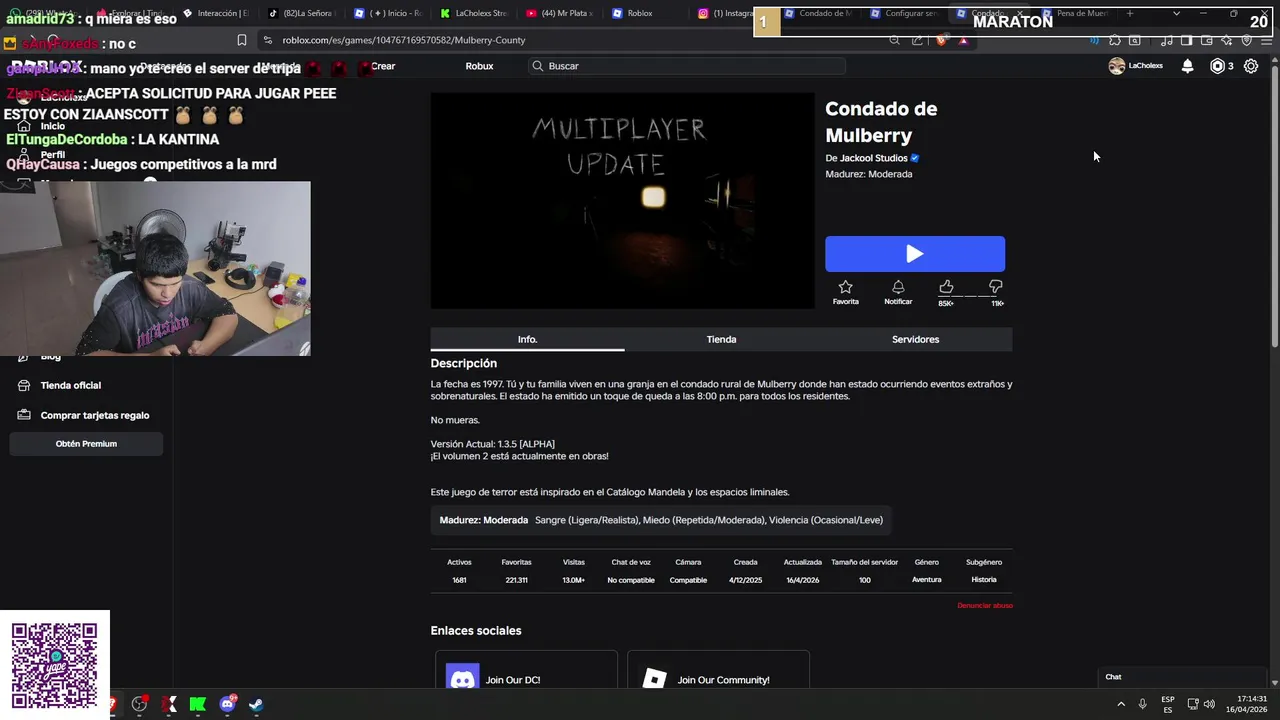The image size is (1280, 720).
Task: Open the ESP language indicator in tray
Action: coord(1168,704)
